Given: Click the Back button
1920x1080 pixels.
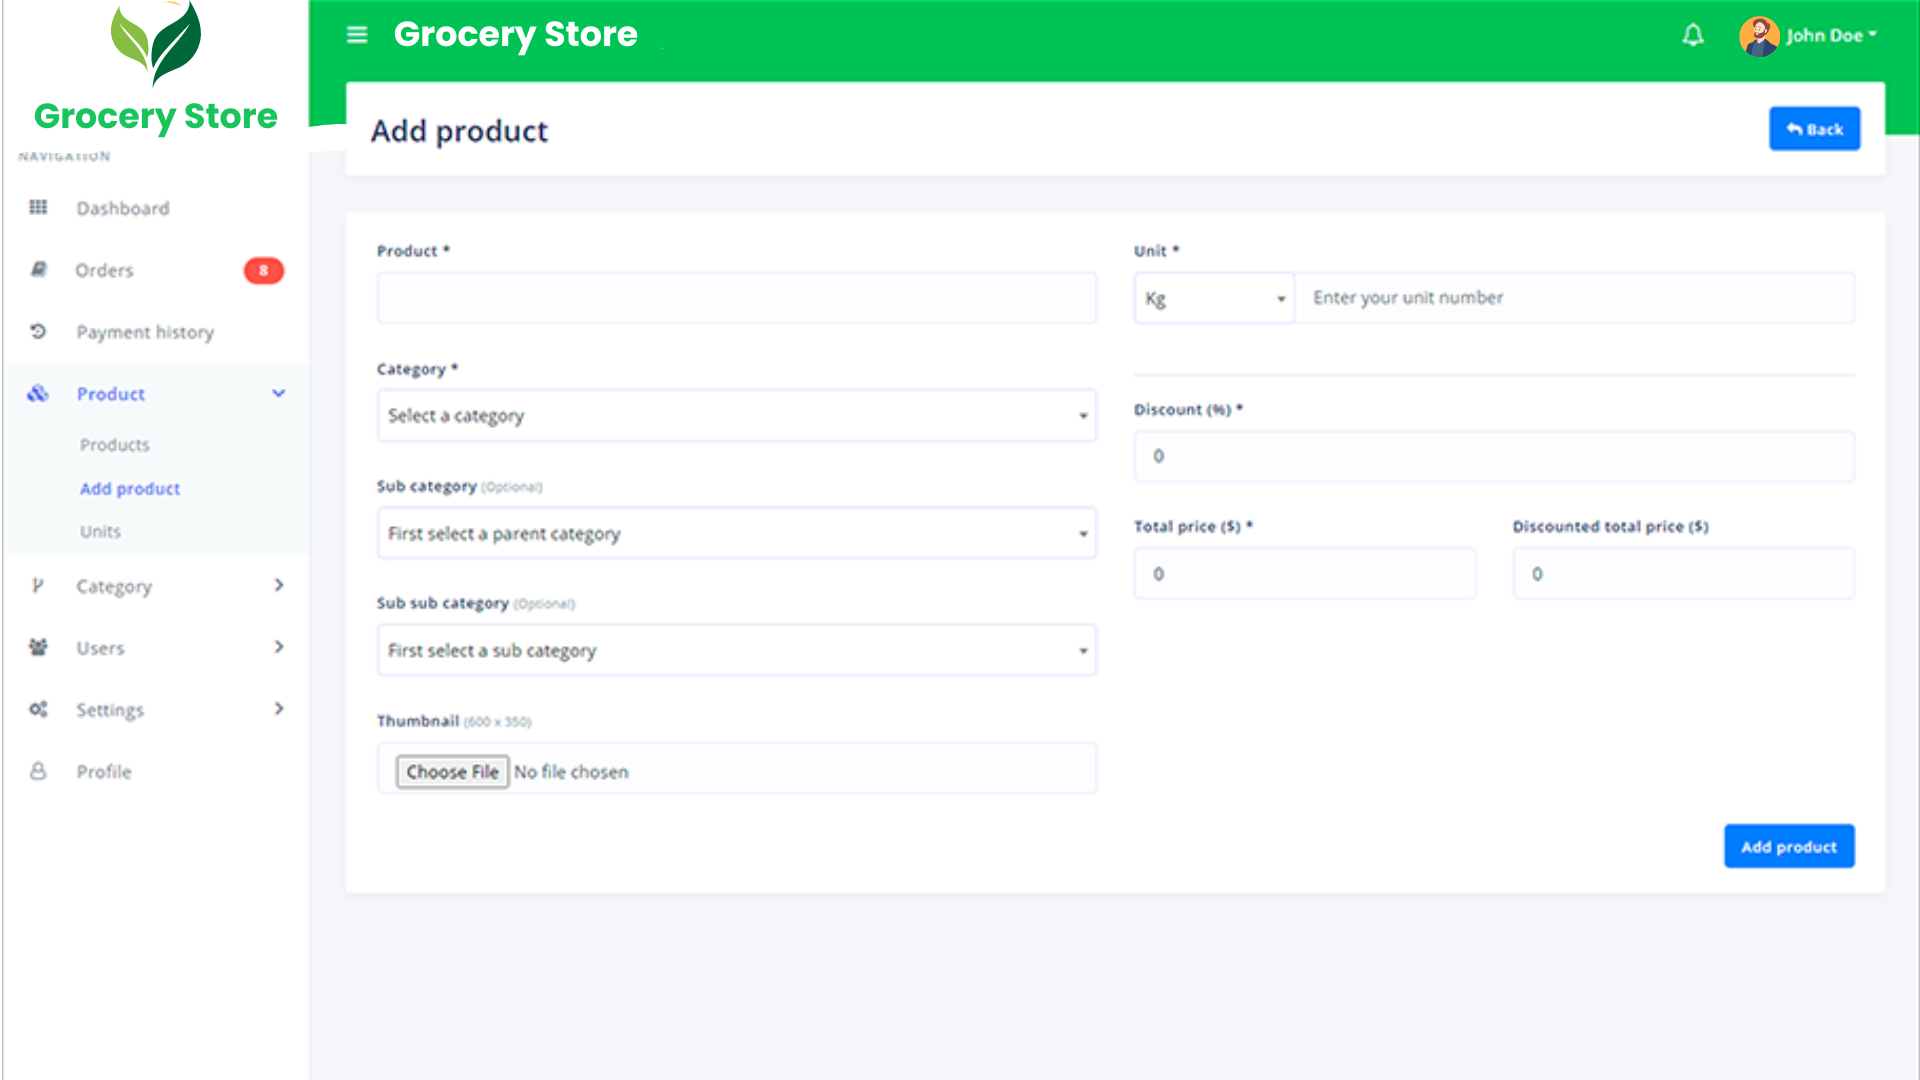Looking at the screenshot, I should 1814,129.
